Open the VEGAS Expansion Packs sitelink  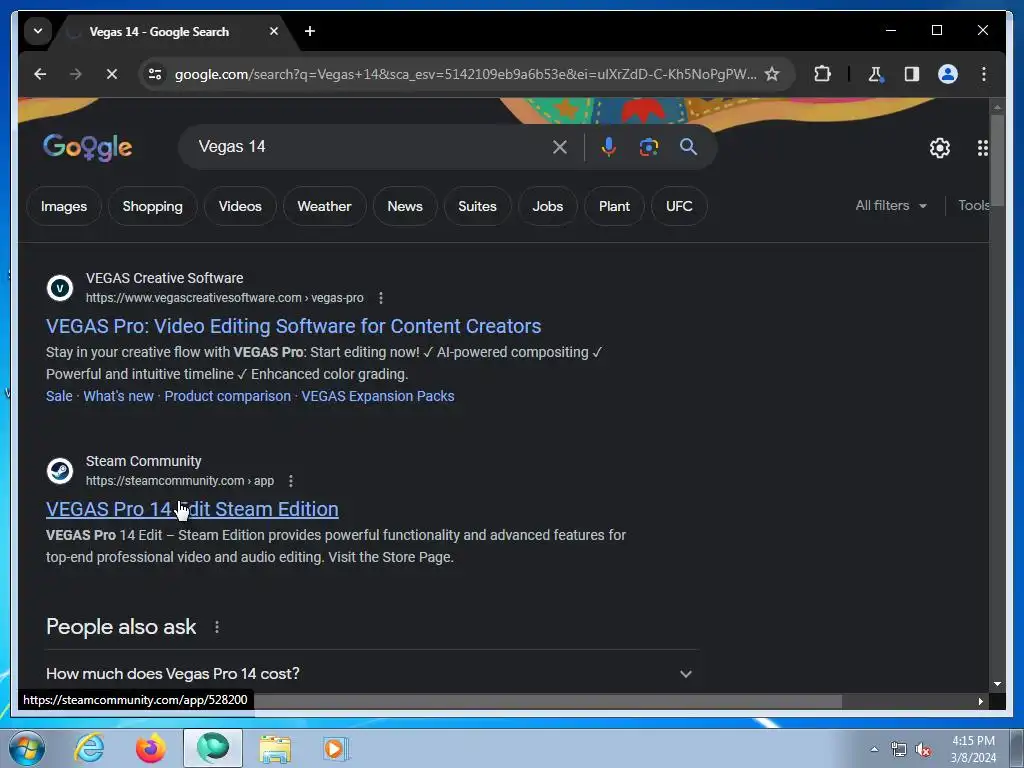click(377, 396)
